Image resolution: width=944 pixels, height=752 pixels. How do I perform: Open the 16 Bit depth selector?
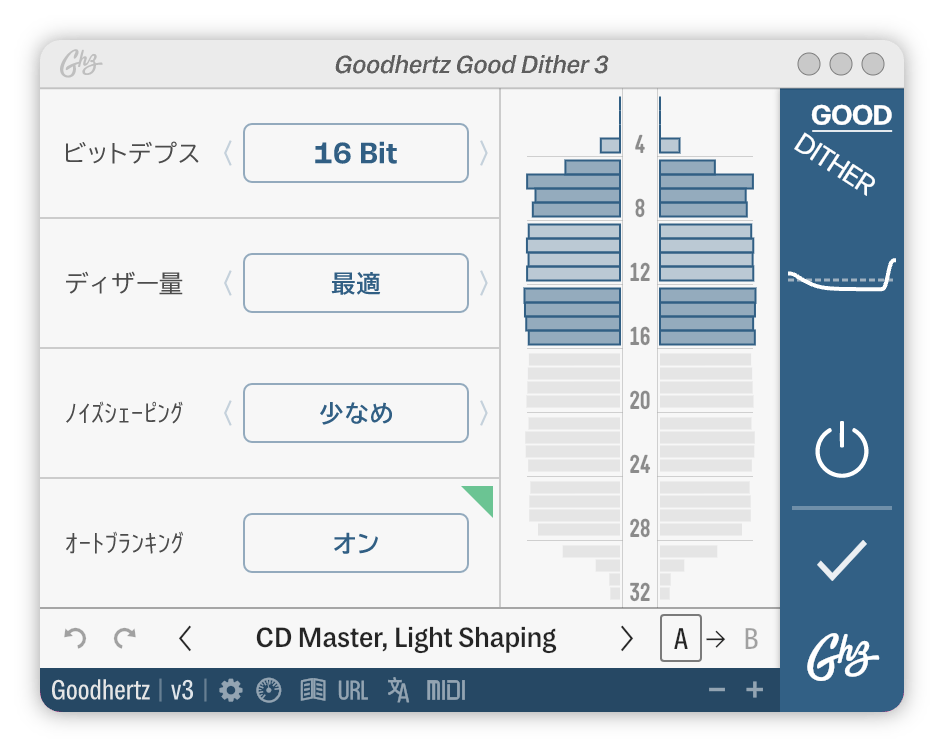click(x=356, y=153)
